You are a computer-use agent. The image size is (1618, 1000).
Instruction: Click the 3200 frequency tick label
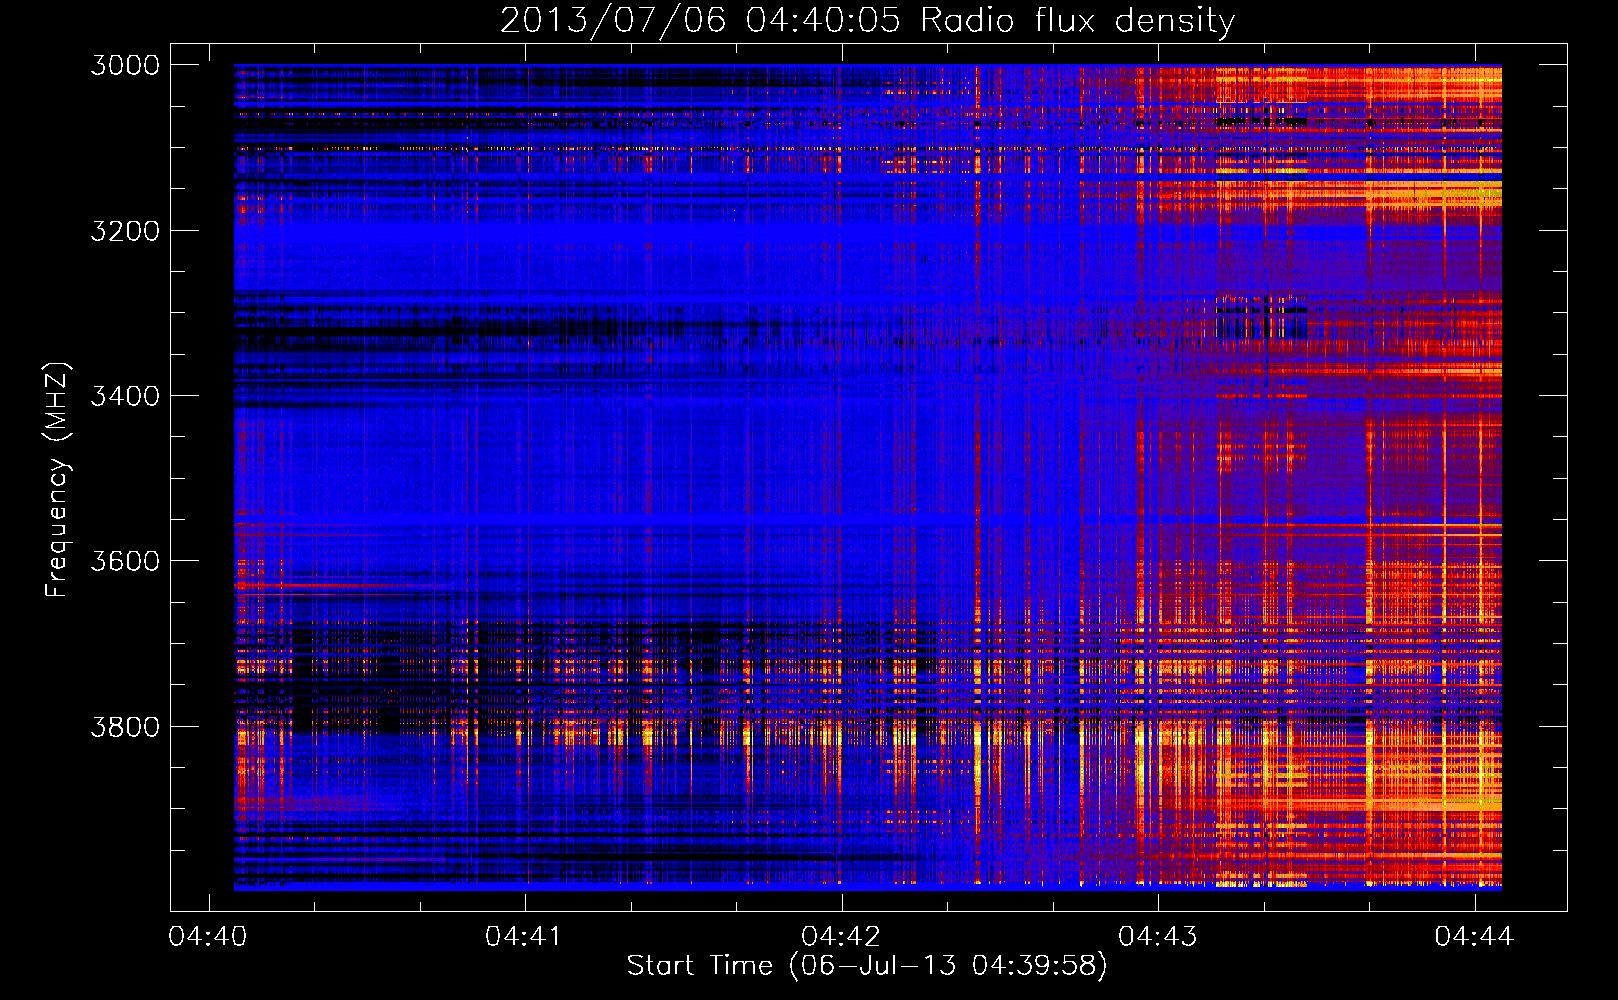[x=125, y=231]
